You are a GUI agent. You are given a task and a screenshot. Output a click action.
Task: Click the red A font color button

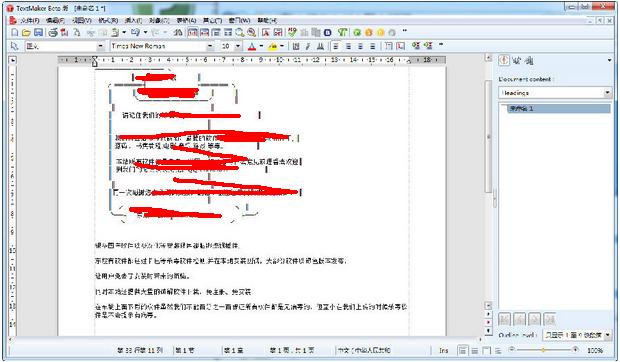pyautogui.click(x=252, y=46)
